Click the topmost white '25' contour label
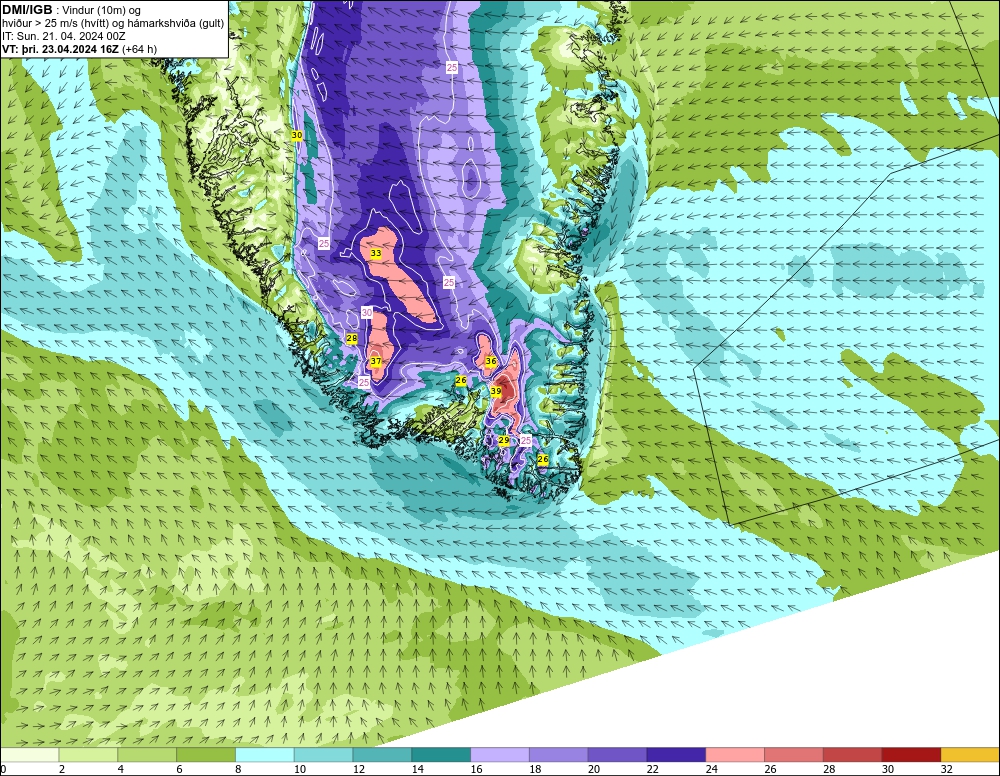 452,67
